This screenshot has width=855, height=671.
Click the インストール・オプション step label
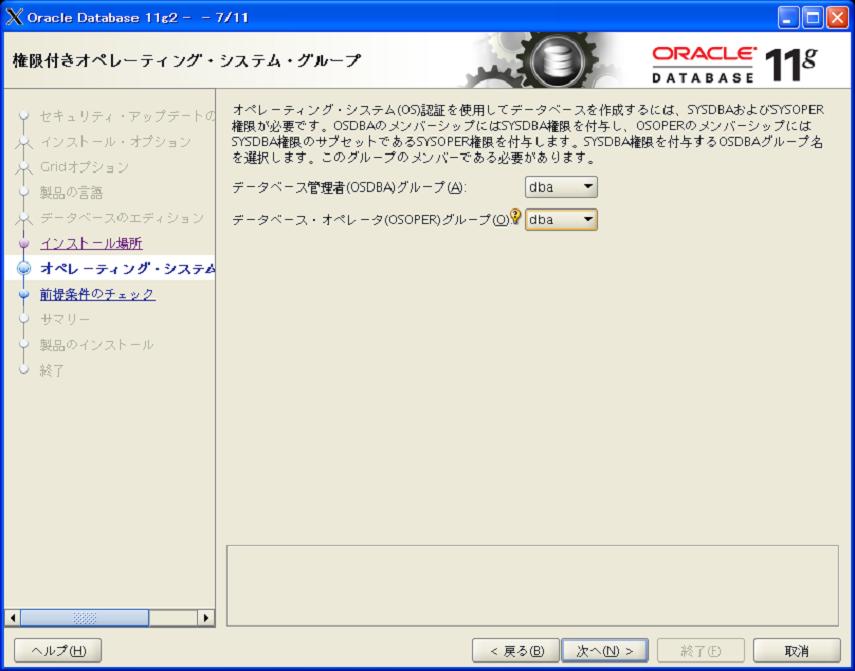[x=116, y=142]
